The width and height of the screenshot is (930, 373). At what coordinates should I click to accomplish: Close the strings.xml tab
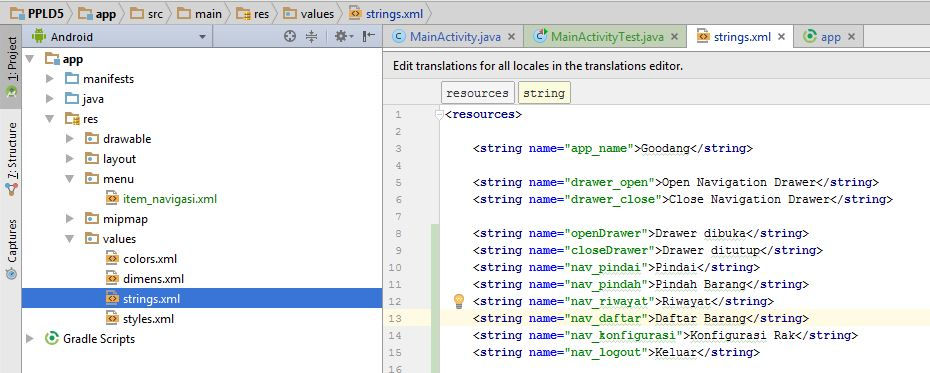[x=782, y=37]
